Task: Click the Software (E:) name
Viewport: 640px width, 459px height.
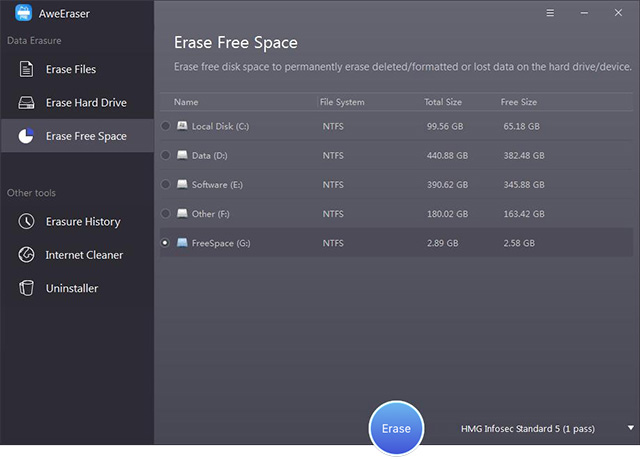Action: [x=217, y=185]
